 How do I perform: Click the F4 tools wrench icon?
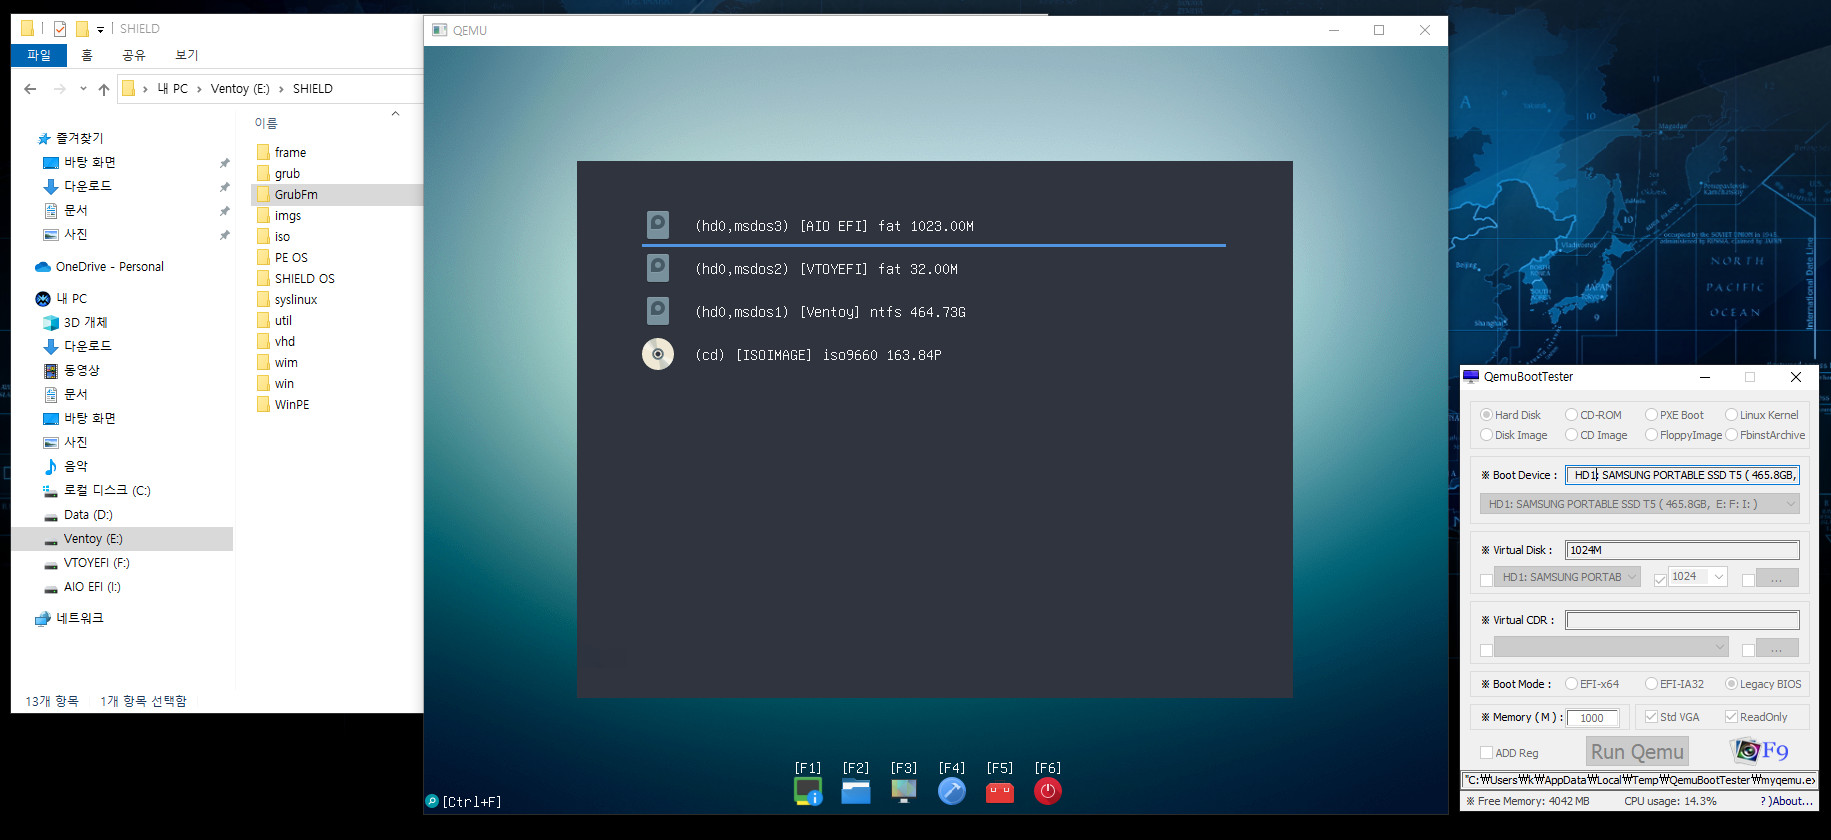pos(952,791)
